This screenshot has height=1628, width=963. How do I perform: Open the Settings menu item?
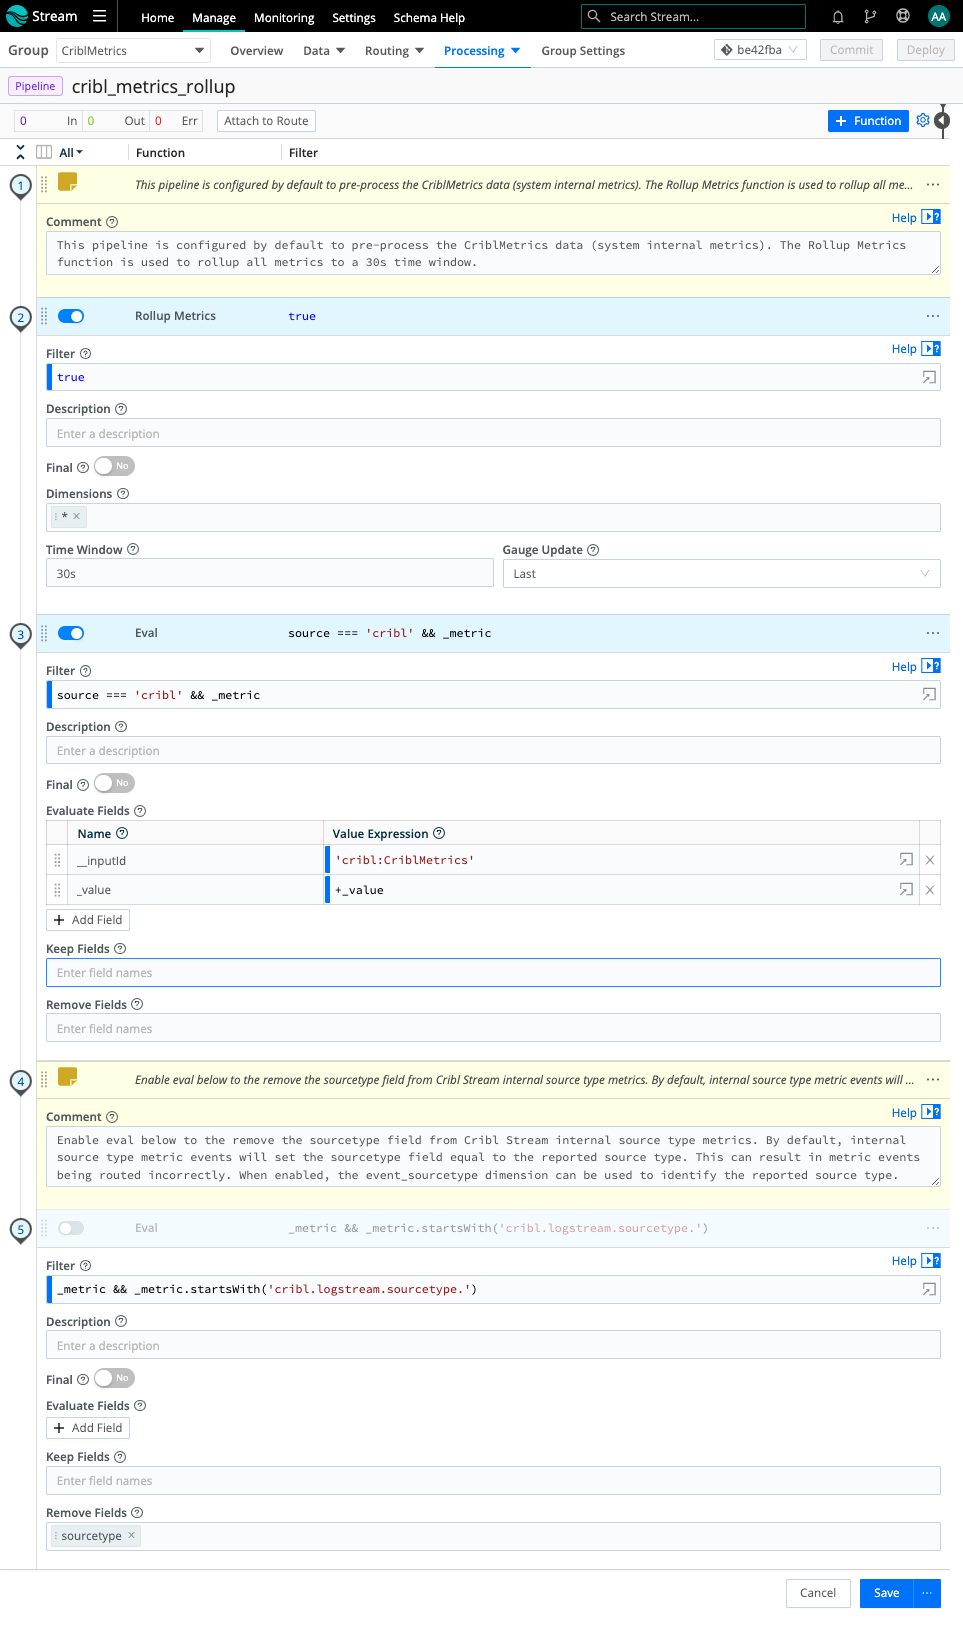pyautogui.click(x=354, y=18)
